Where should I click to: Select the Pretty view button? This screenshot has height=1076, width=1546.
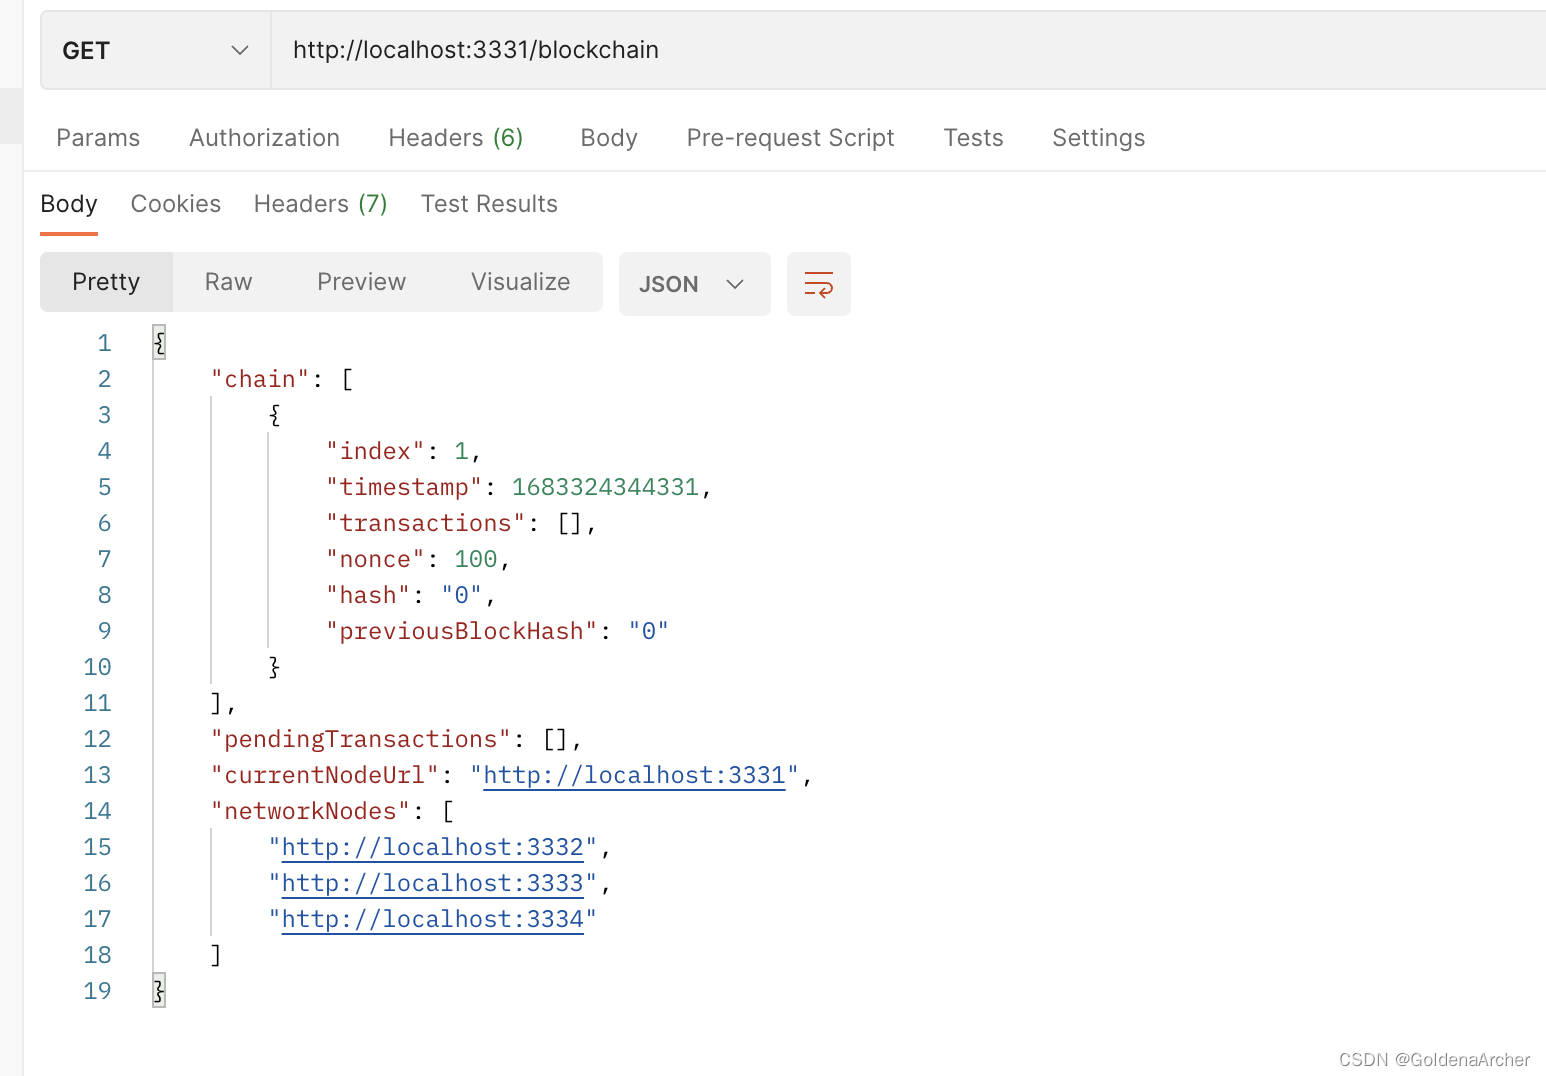point(106,282)
